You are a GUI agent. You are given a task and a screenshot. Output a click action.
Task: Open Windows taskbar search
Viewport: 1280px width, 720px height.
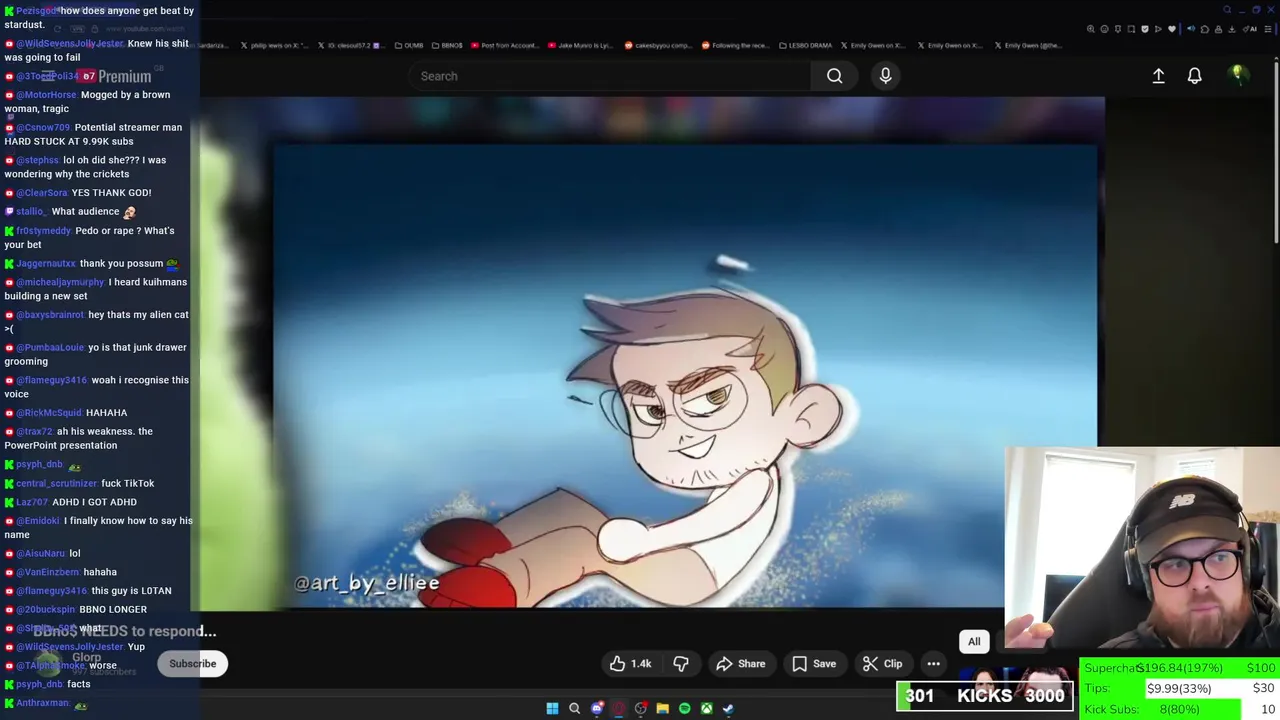tap(574, 709)
